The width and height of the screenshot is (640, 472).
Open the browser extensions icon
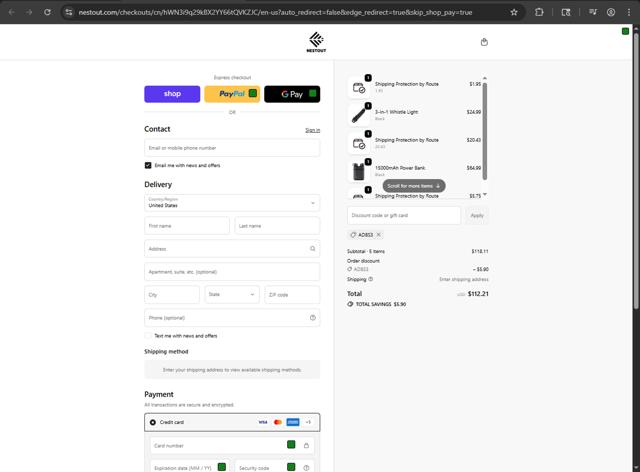(539, 12)
